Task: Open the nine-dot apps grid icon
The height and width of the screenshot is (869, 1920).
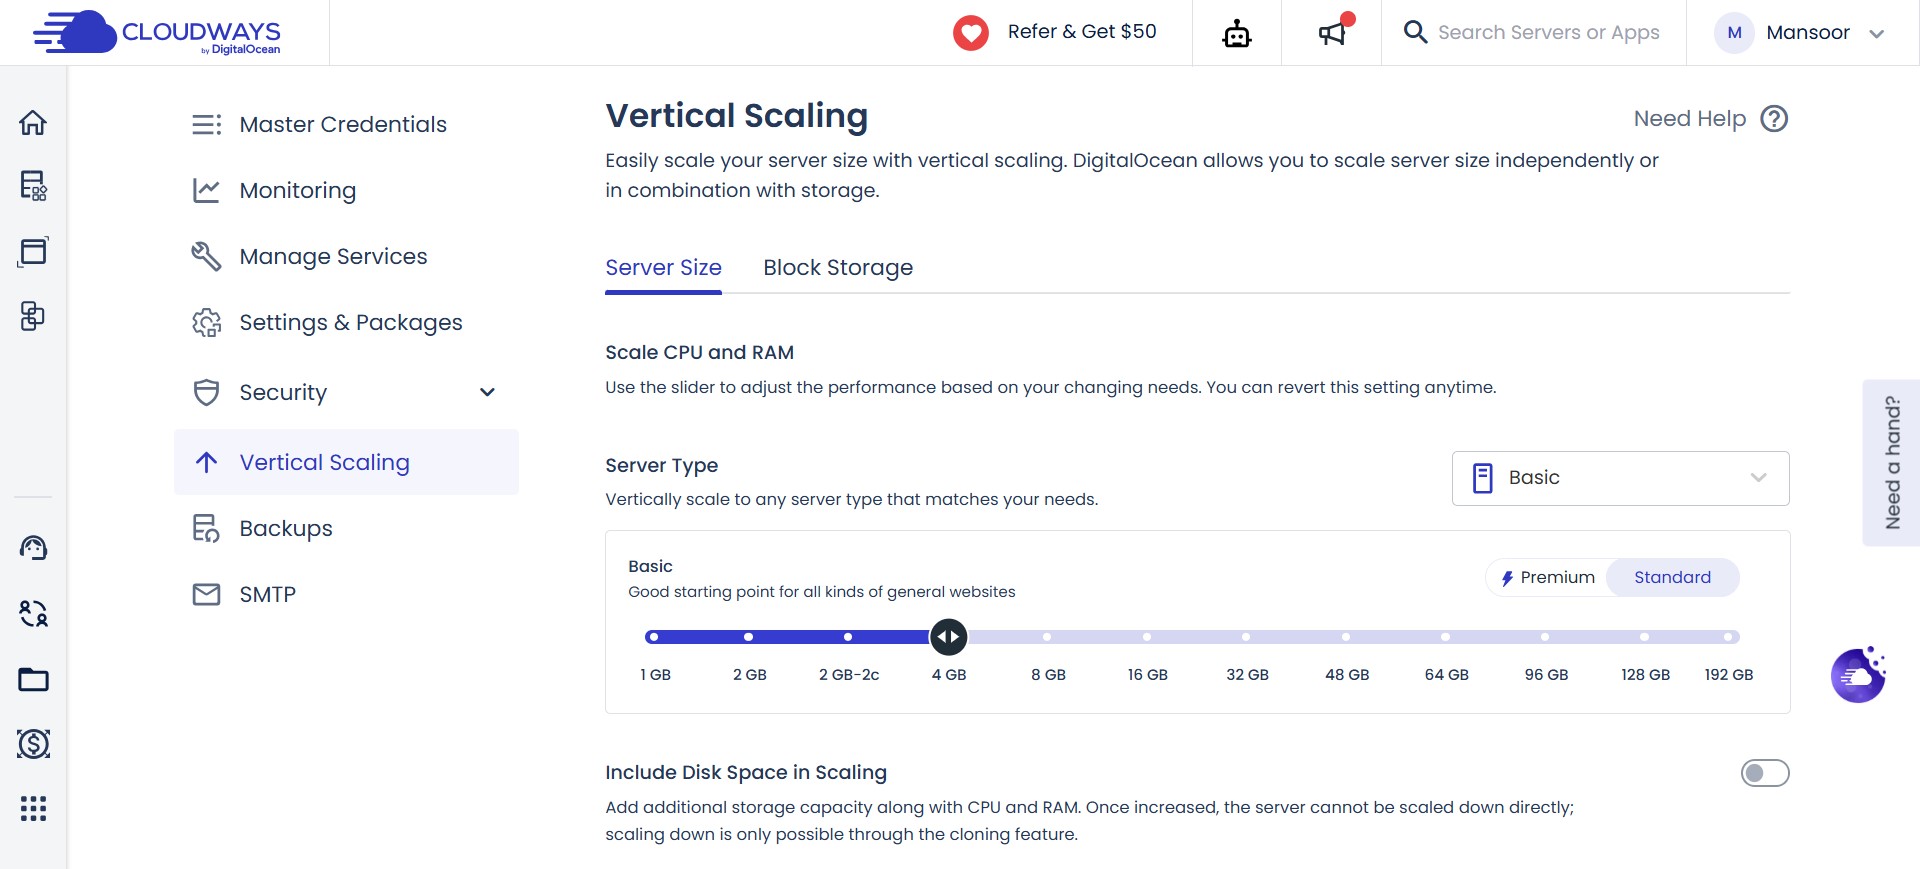Action: coord(33,808)
